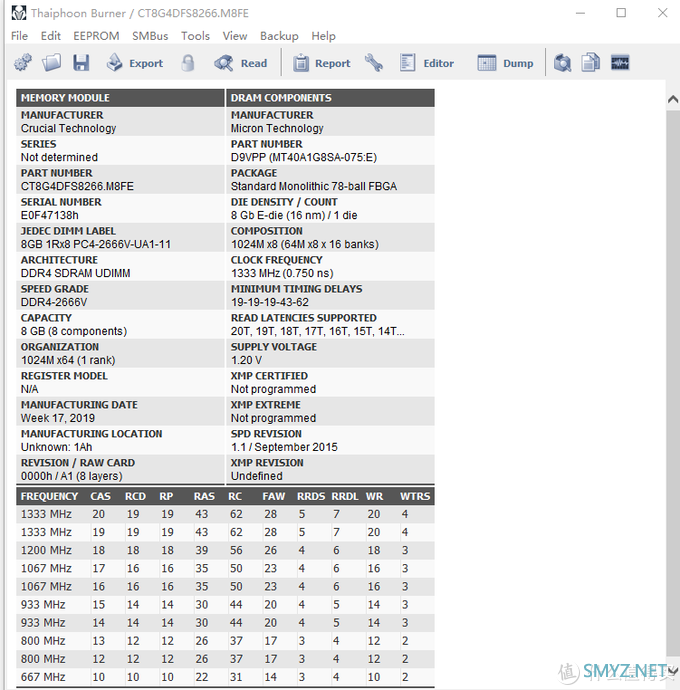Click the 1200 MHz frequency row
The width and height of the screenshot is (680, 690).
tap(225, 551)
